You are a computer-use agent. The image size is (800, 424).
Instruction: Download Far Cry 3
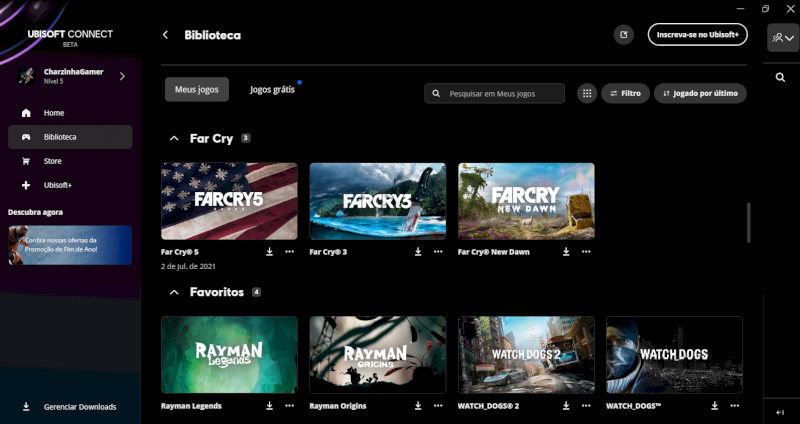[x=418, y=252]
